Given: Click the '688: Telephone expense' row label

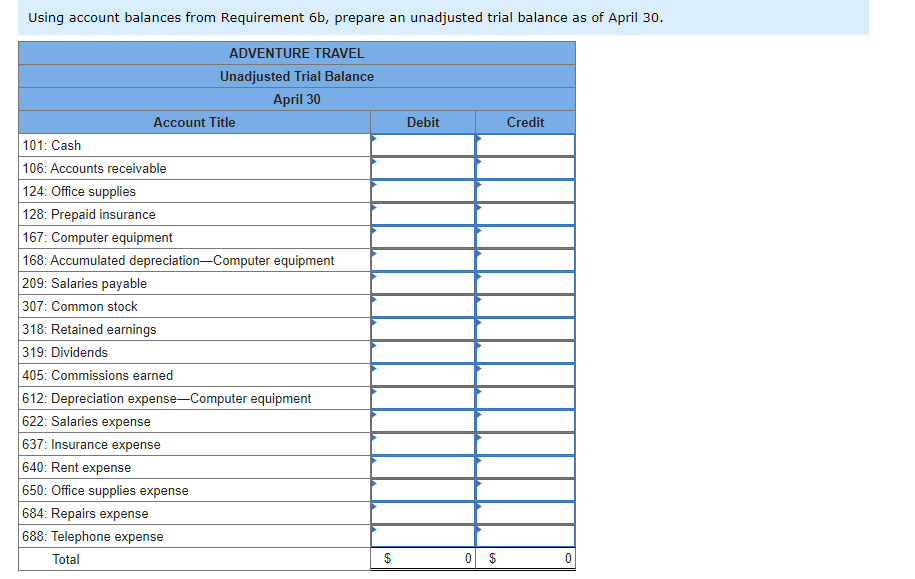Looking at the screenshot, I should click(x=93, y=536).
